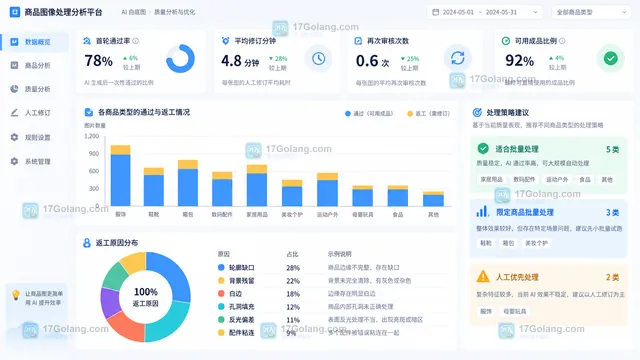Click the 服饰 tag in 人工优先处理 card

point(486,311)
